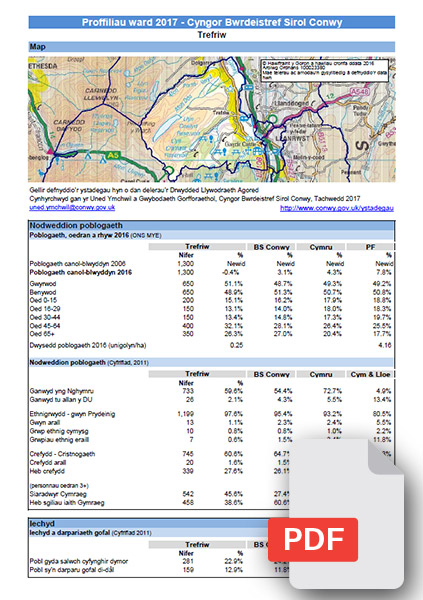This screenshot has width=423, height=600.
Task: Click the 'Siaradwyr Cymraeg' row label
Action: [x=58, y=494]
